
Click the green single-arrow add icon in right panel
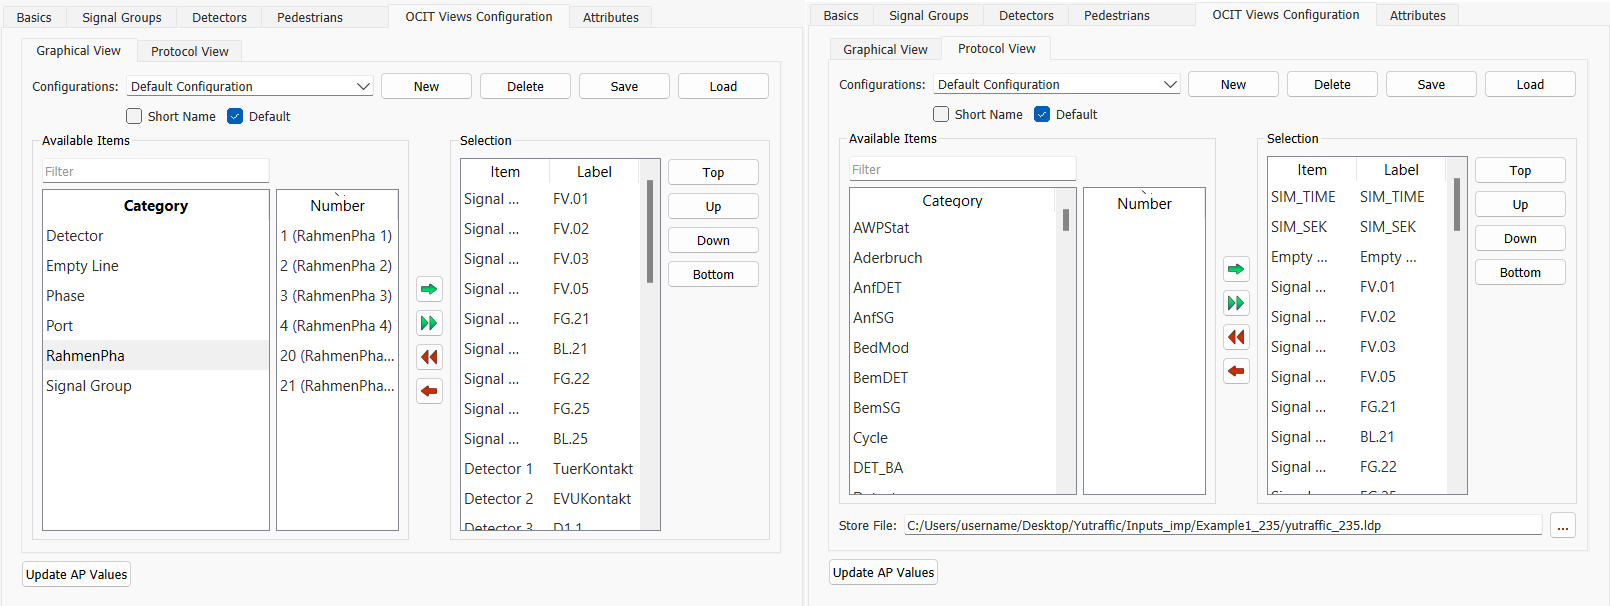click(1236, 269)
